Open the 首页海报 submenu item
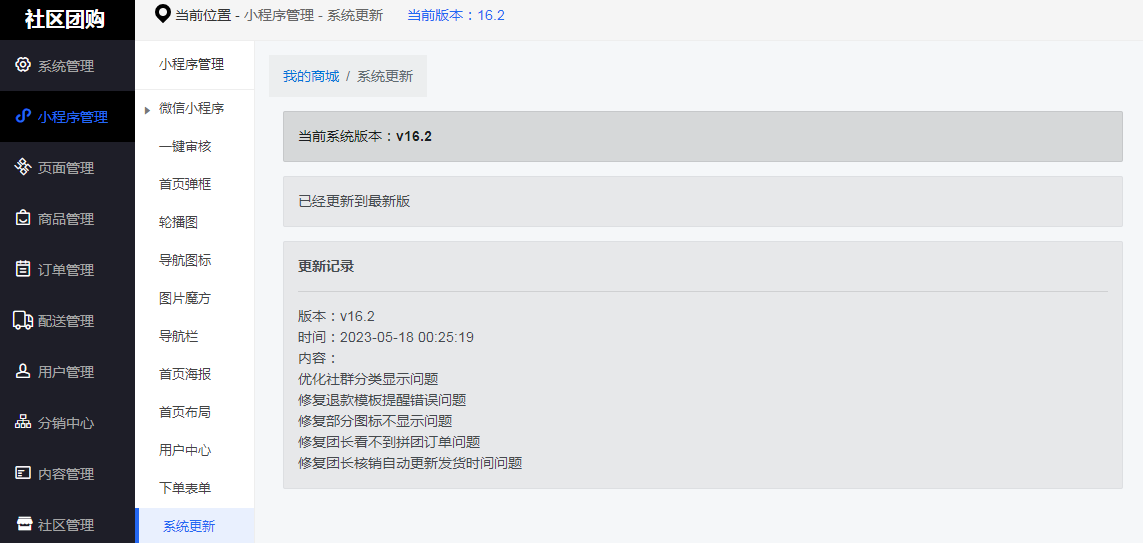 coord(185,374)
